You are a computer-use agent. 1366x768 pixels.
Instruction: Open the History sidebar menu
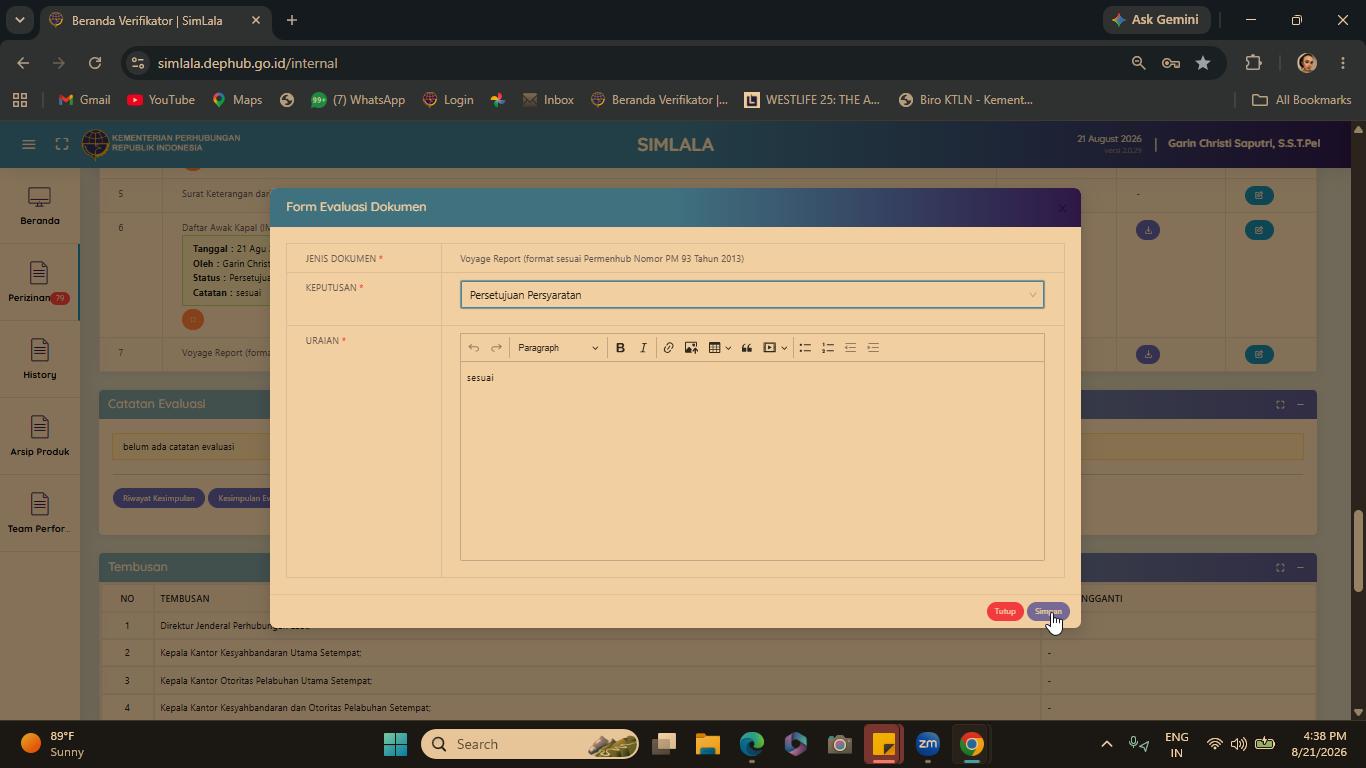(x=39, y=359)
